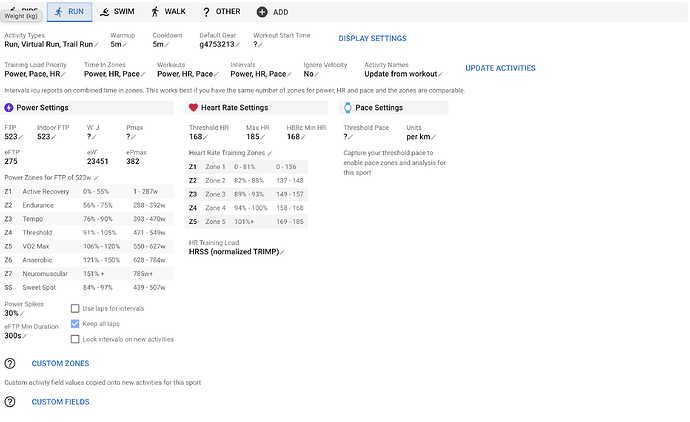Click the ePmax value 382
The width and height of the screenshot is (690, 422).
(x=133, y=161)
